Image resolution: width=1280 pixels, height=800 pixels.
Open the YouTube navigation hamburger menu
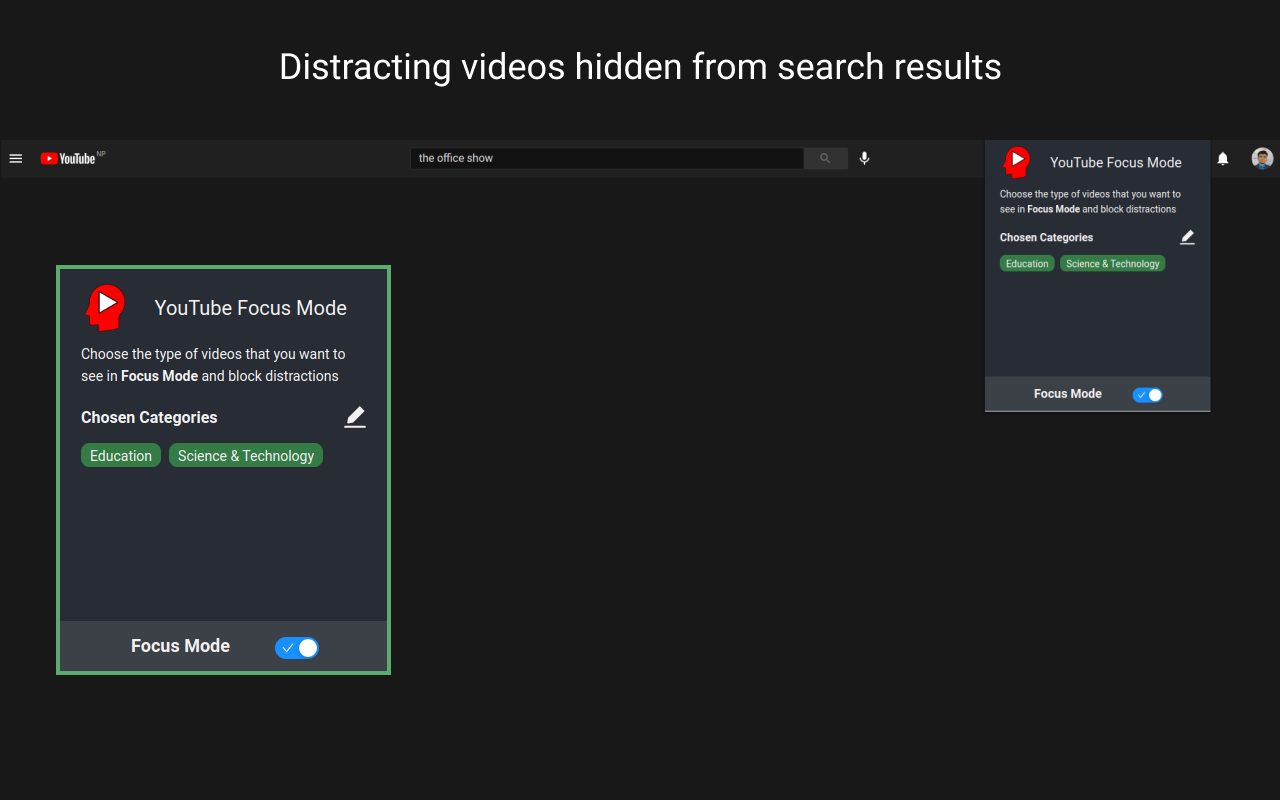pos(16,158)
